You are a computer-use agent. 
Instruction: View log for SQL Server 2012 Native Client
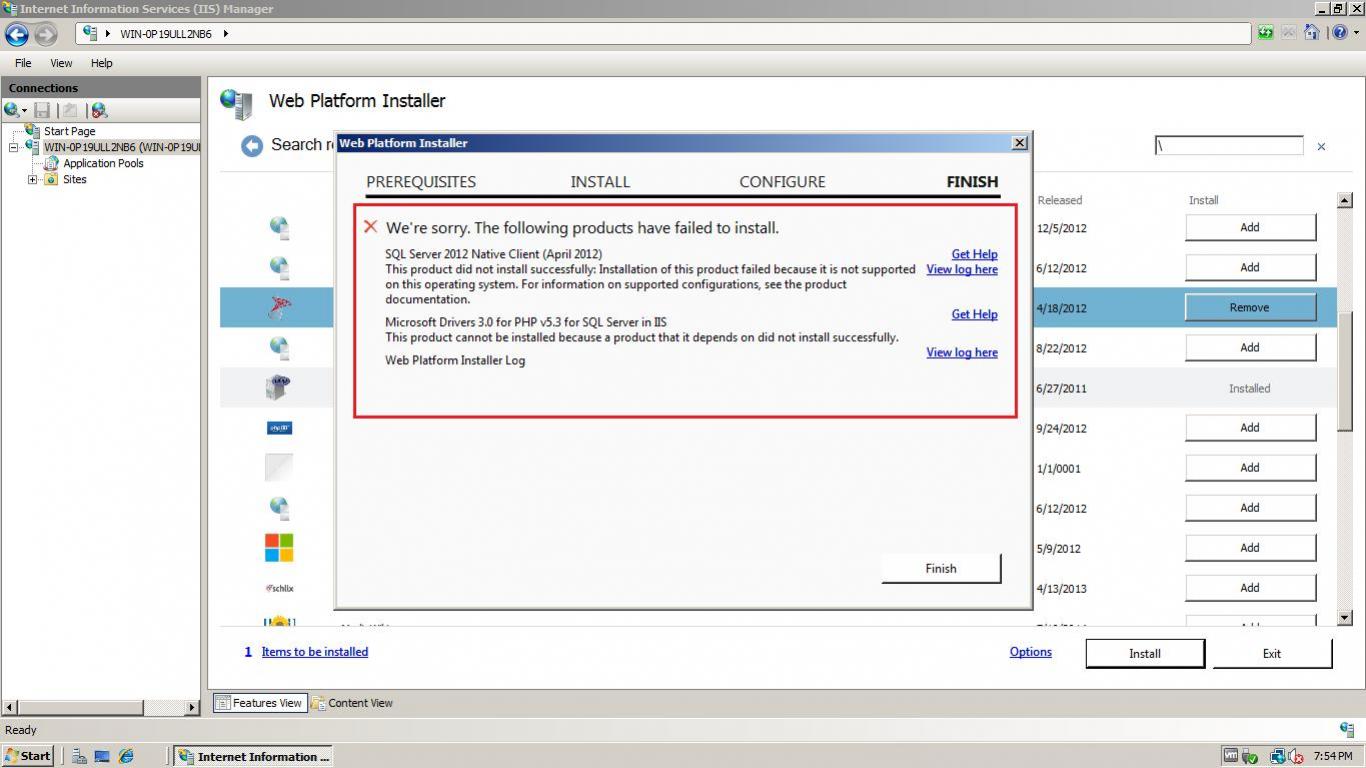(x=962, y=269)
